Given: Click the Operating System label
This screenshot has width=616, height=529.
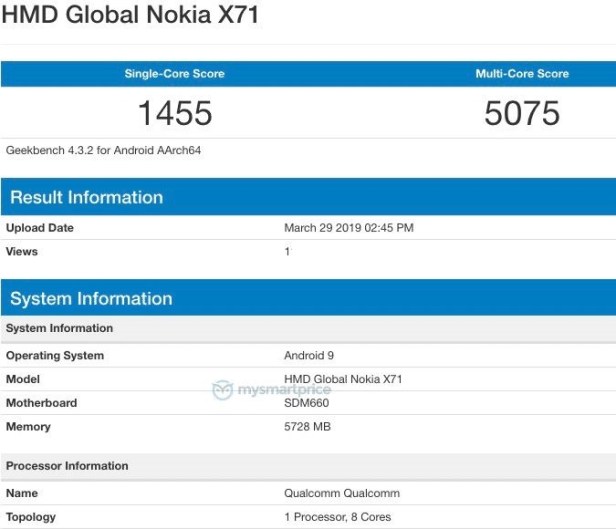Looking at the screenshot, I should [x=55, y=355].
